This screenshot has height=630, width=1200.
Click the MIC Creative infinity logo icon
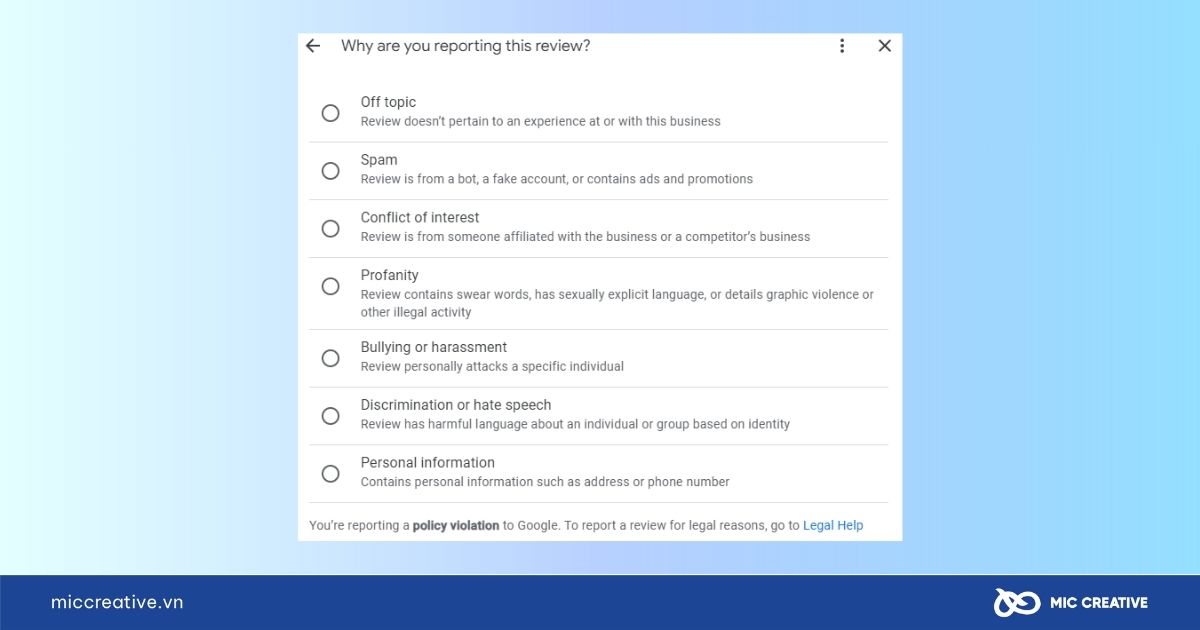[1016, 602]
